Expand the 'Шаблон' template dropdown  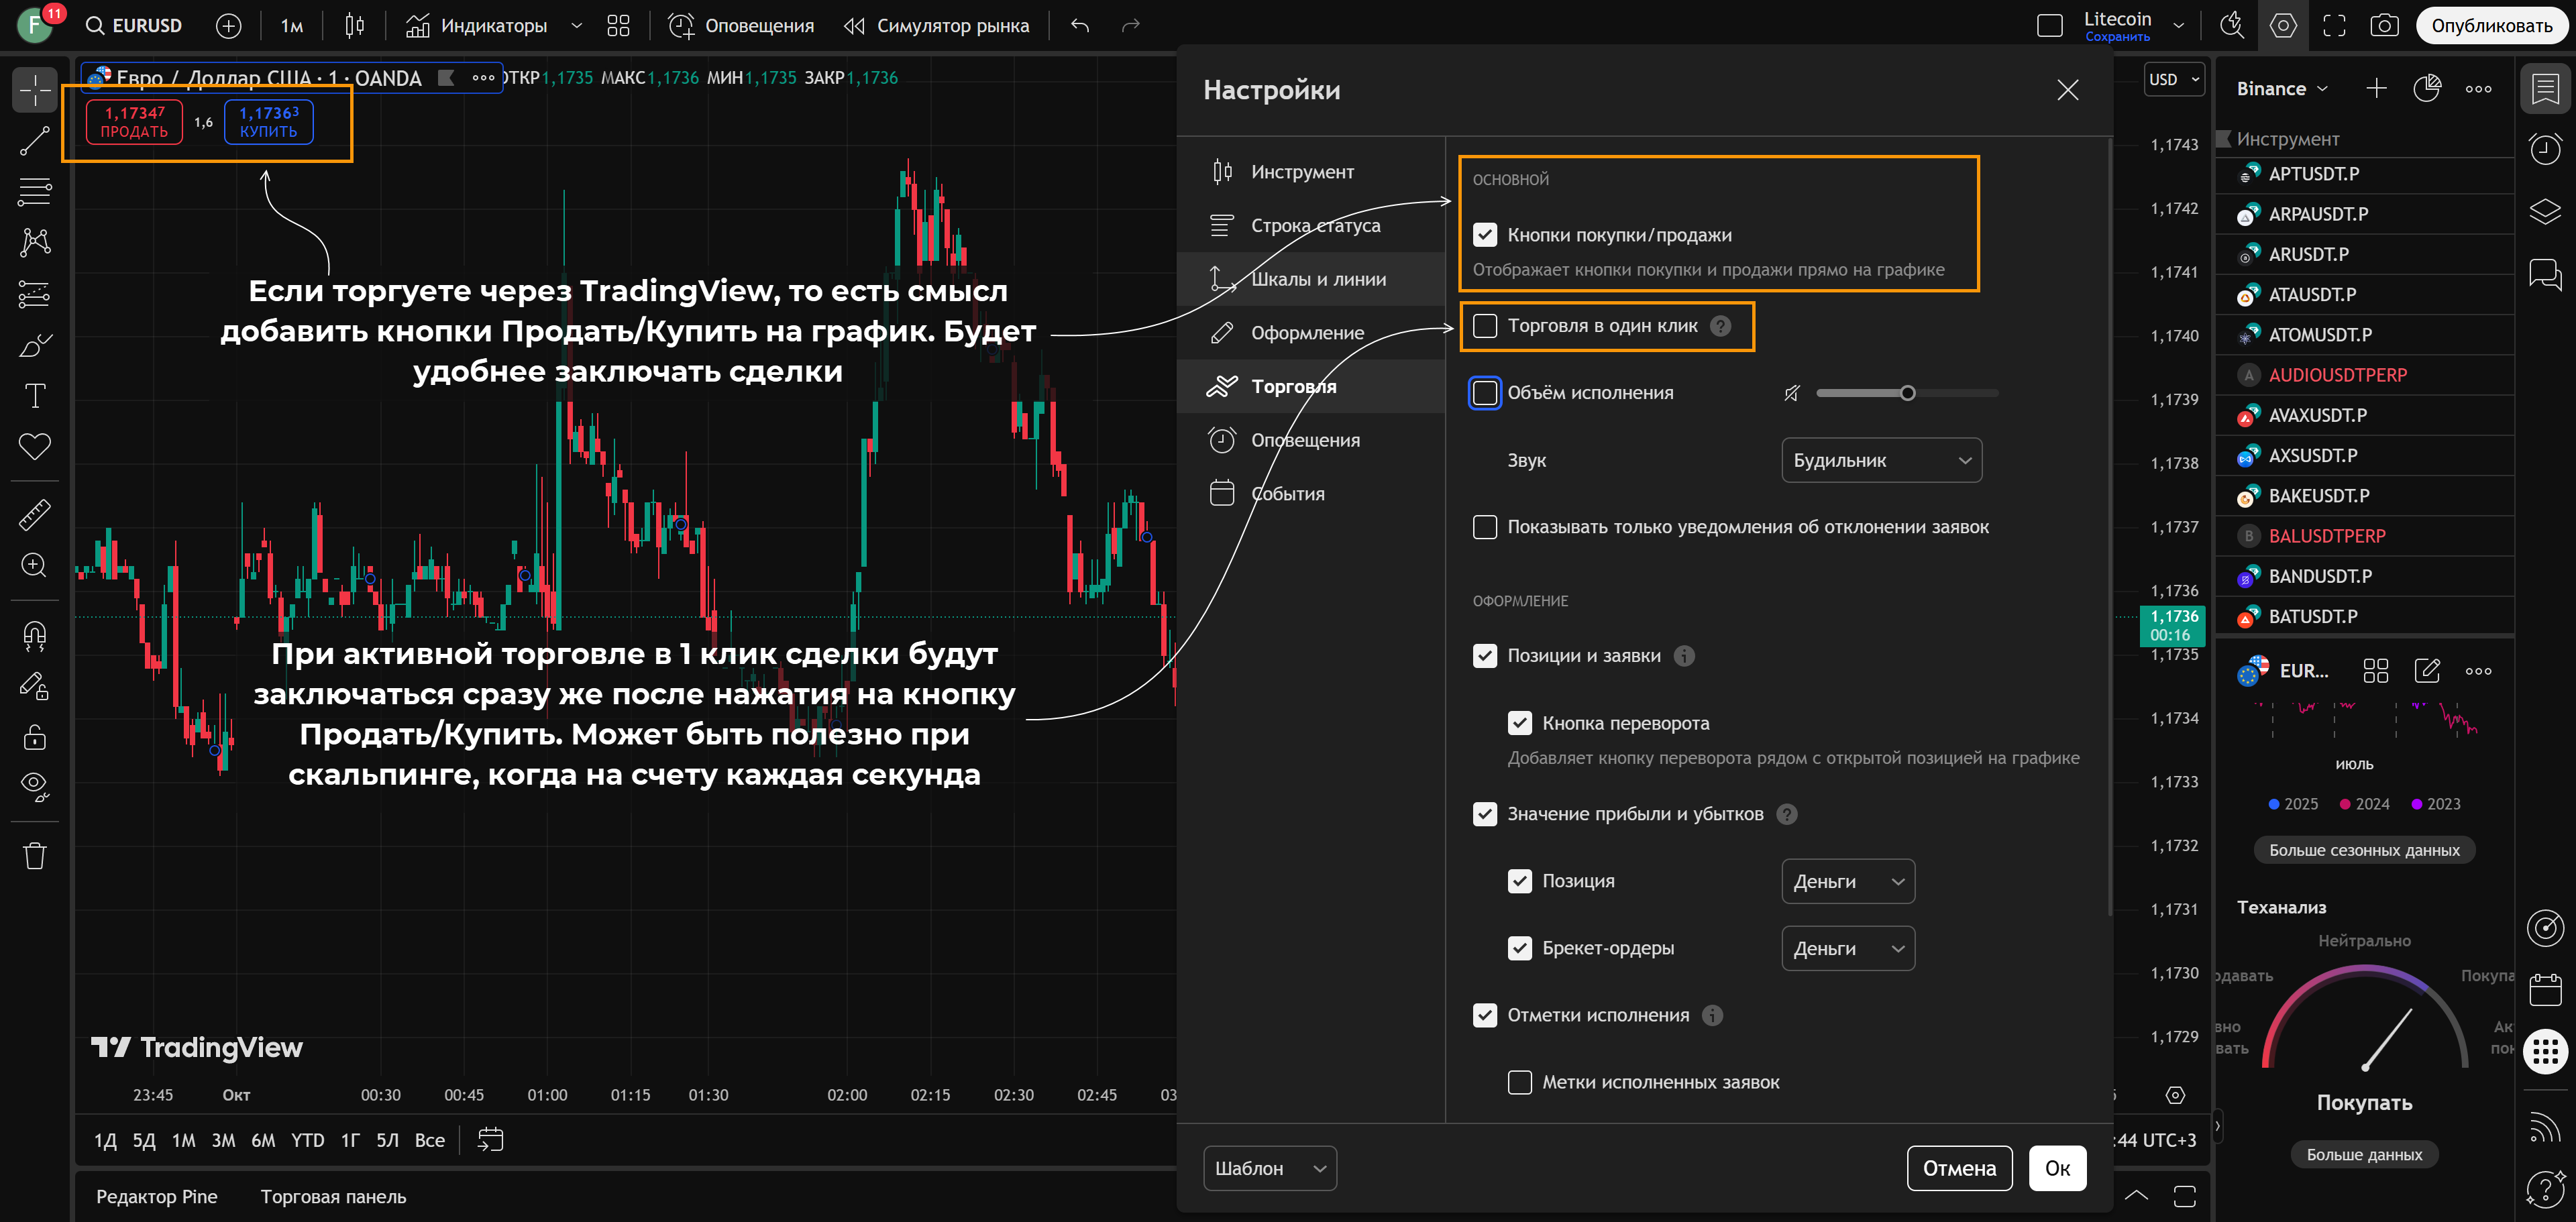[1269, 1168]
